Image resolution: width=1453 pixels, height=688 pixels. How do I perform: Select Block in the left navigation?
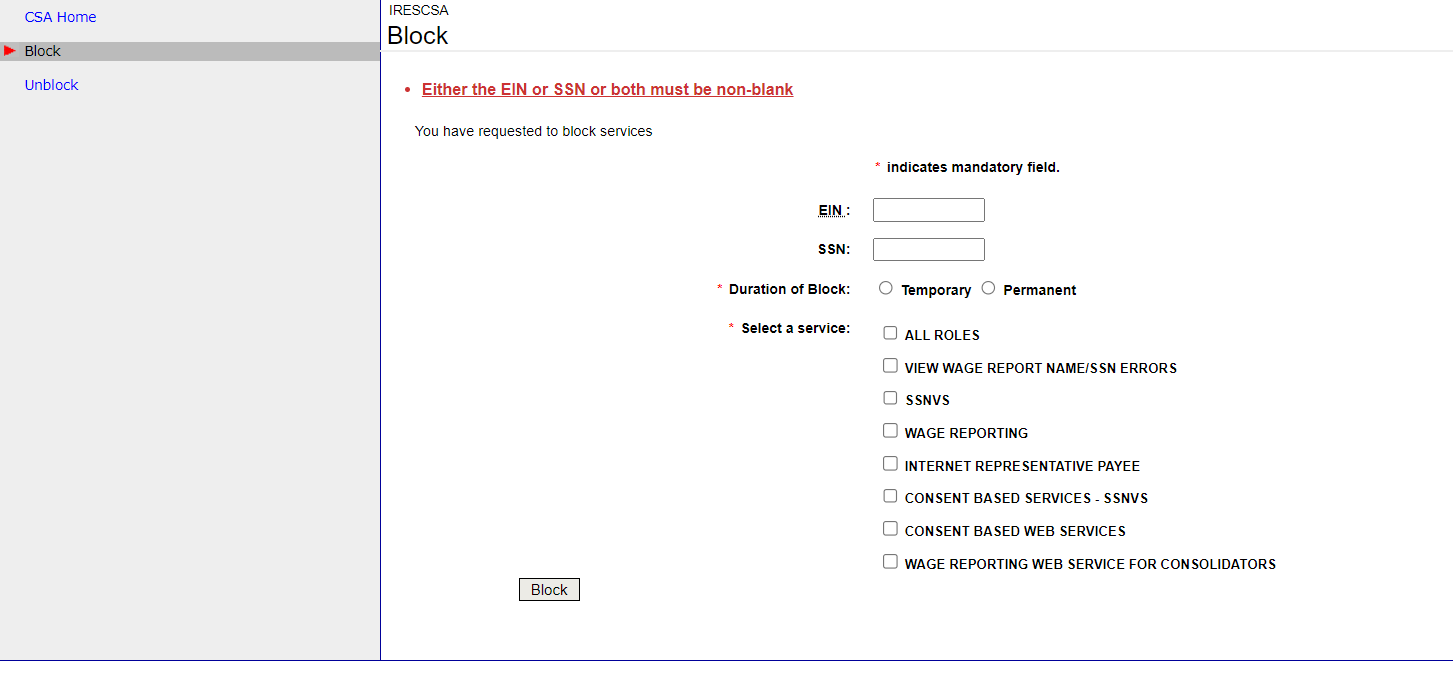point(43,51)
